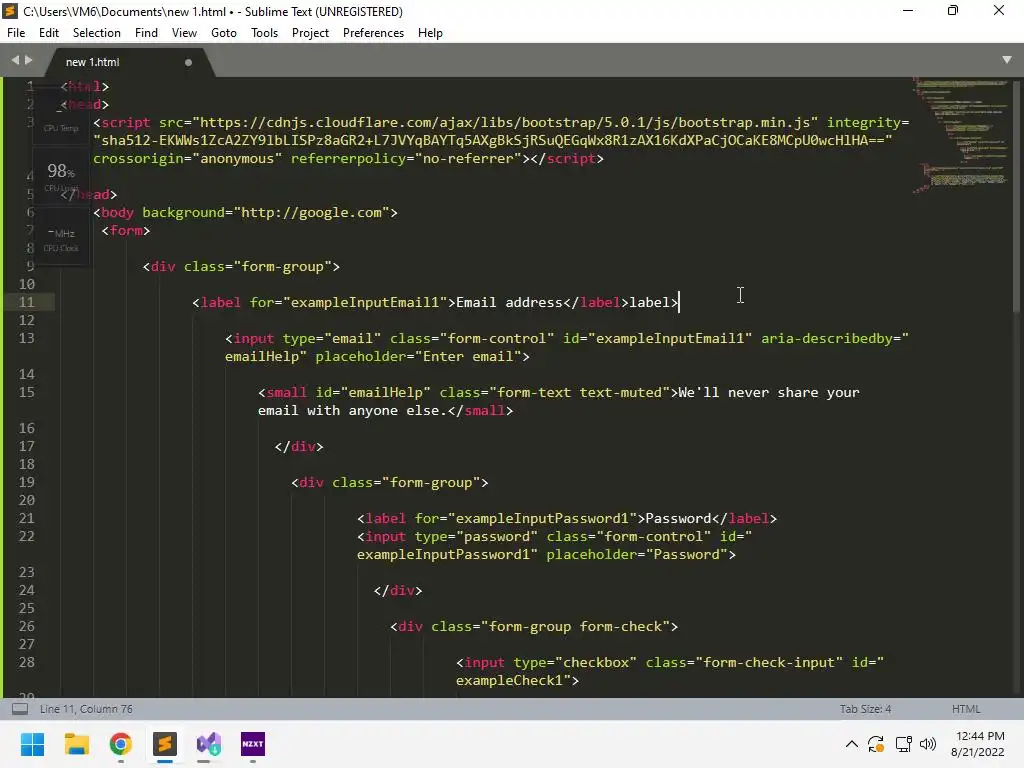This screenshot has width=1024, height=768.
Task: Open the Goto menu
Action: 223,33
